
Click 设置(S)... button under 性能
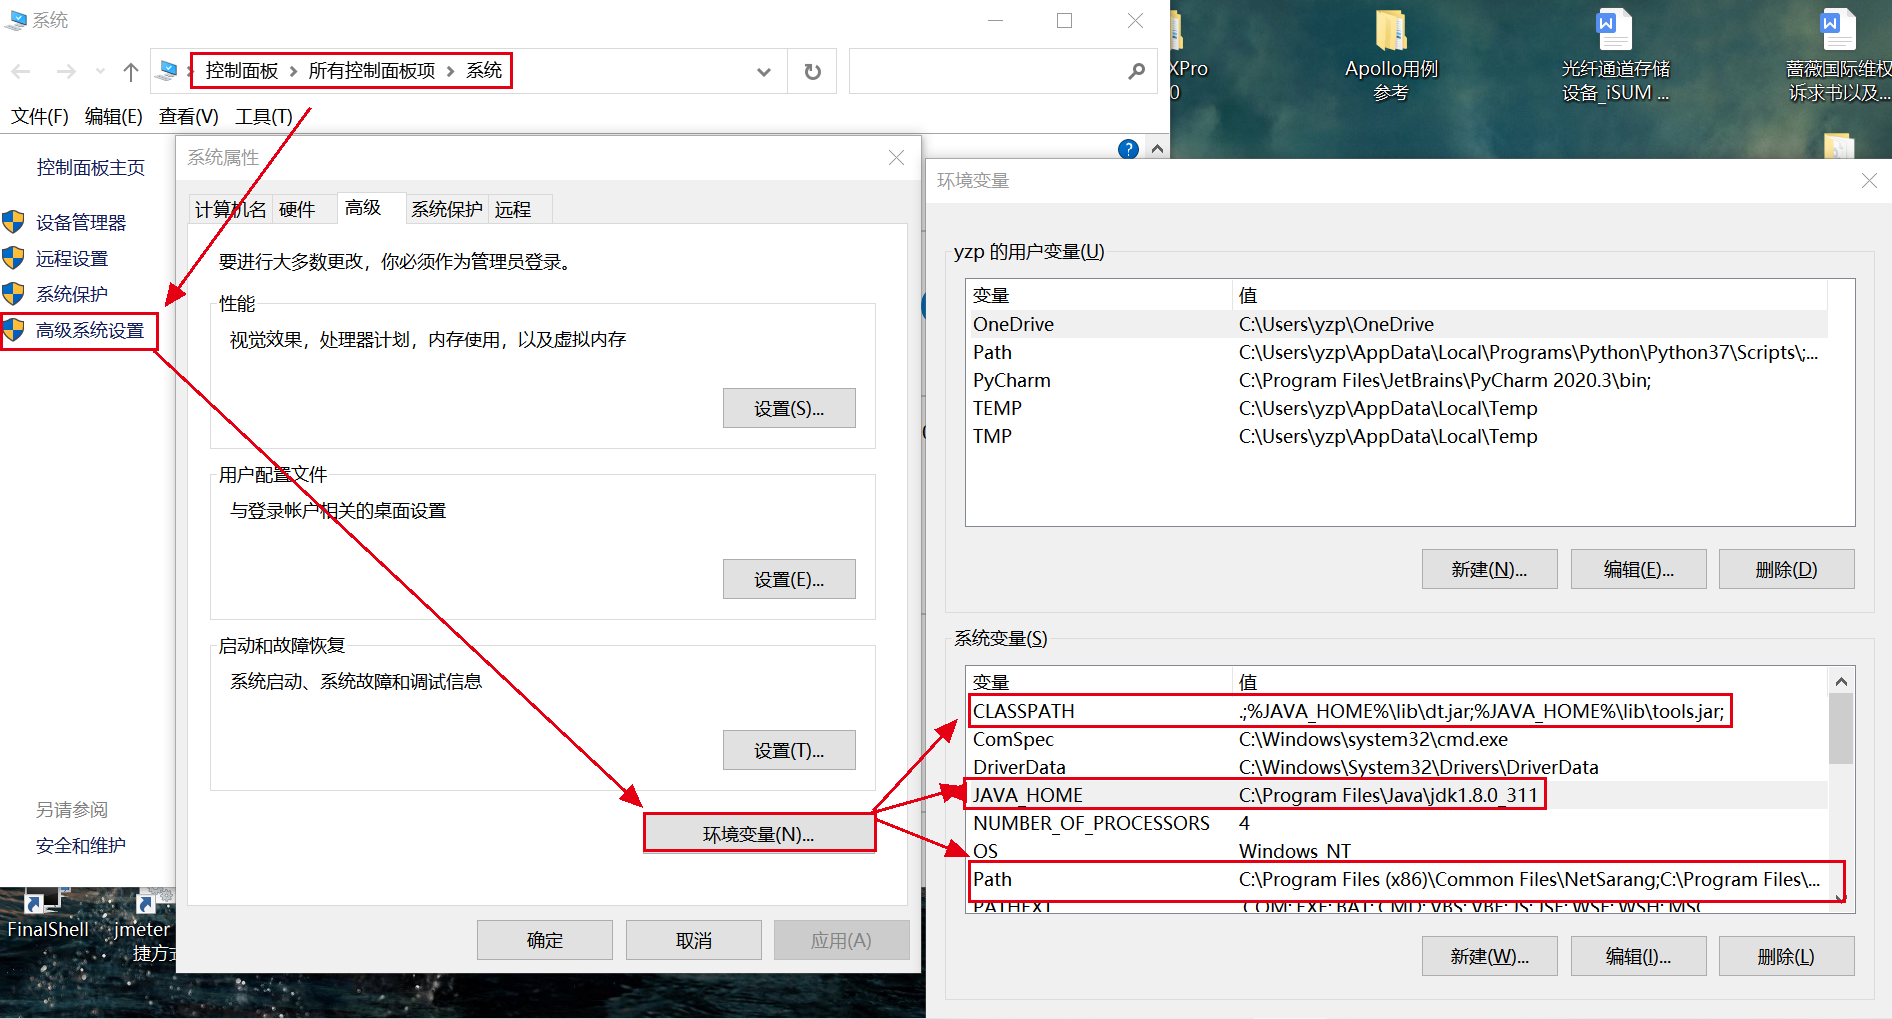(x=789, y=408)
